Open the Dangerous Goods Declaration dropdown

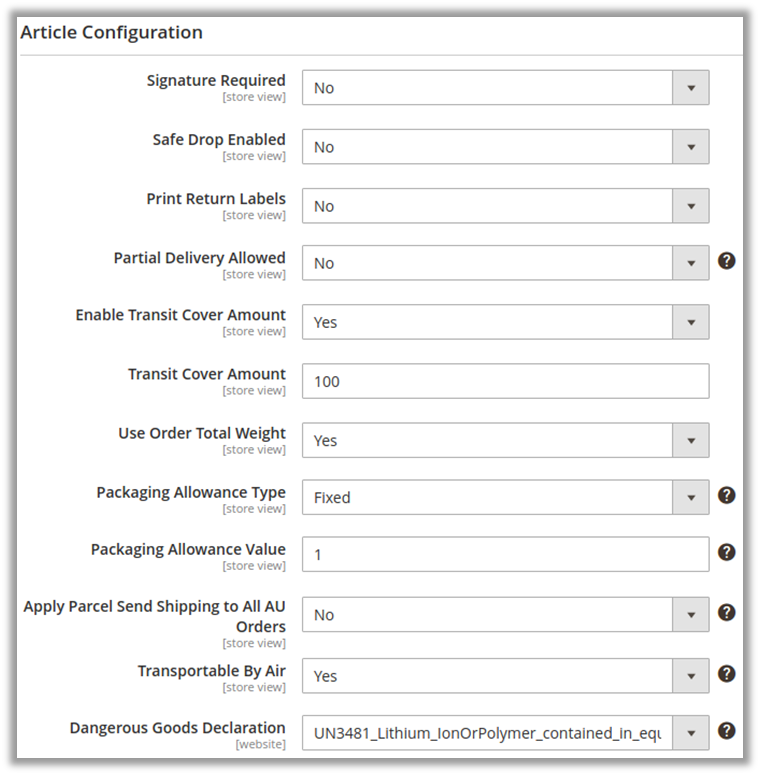coord(505,733)
